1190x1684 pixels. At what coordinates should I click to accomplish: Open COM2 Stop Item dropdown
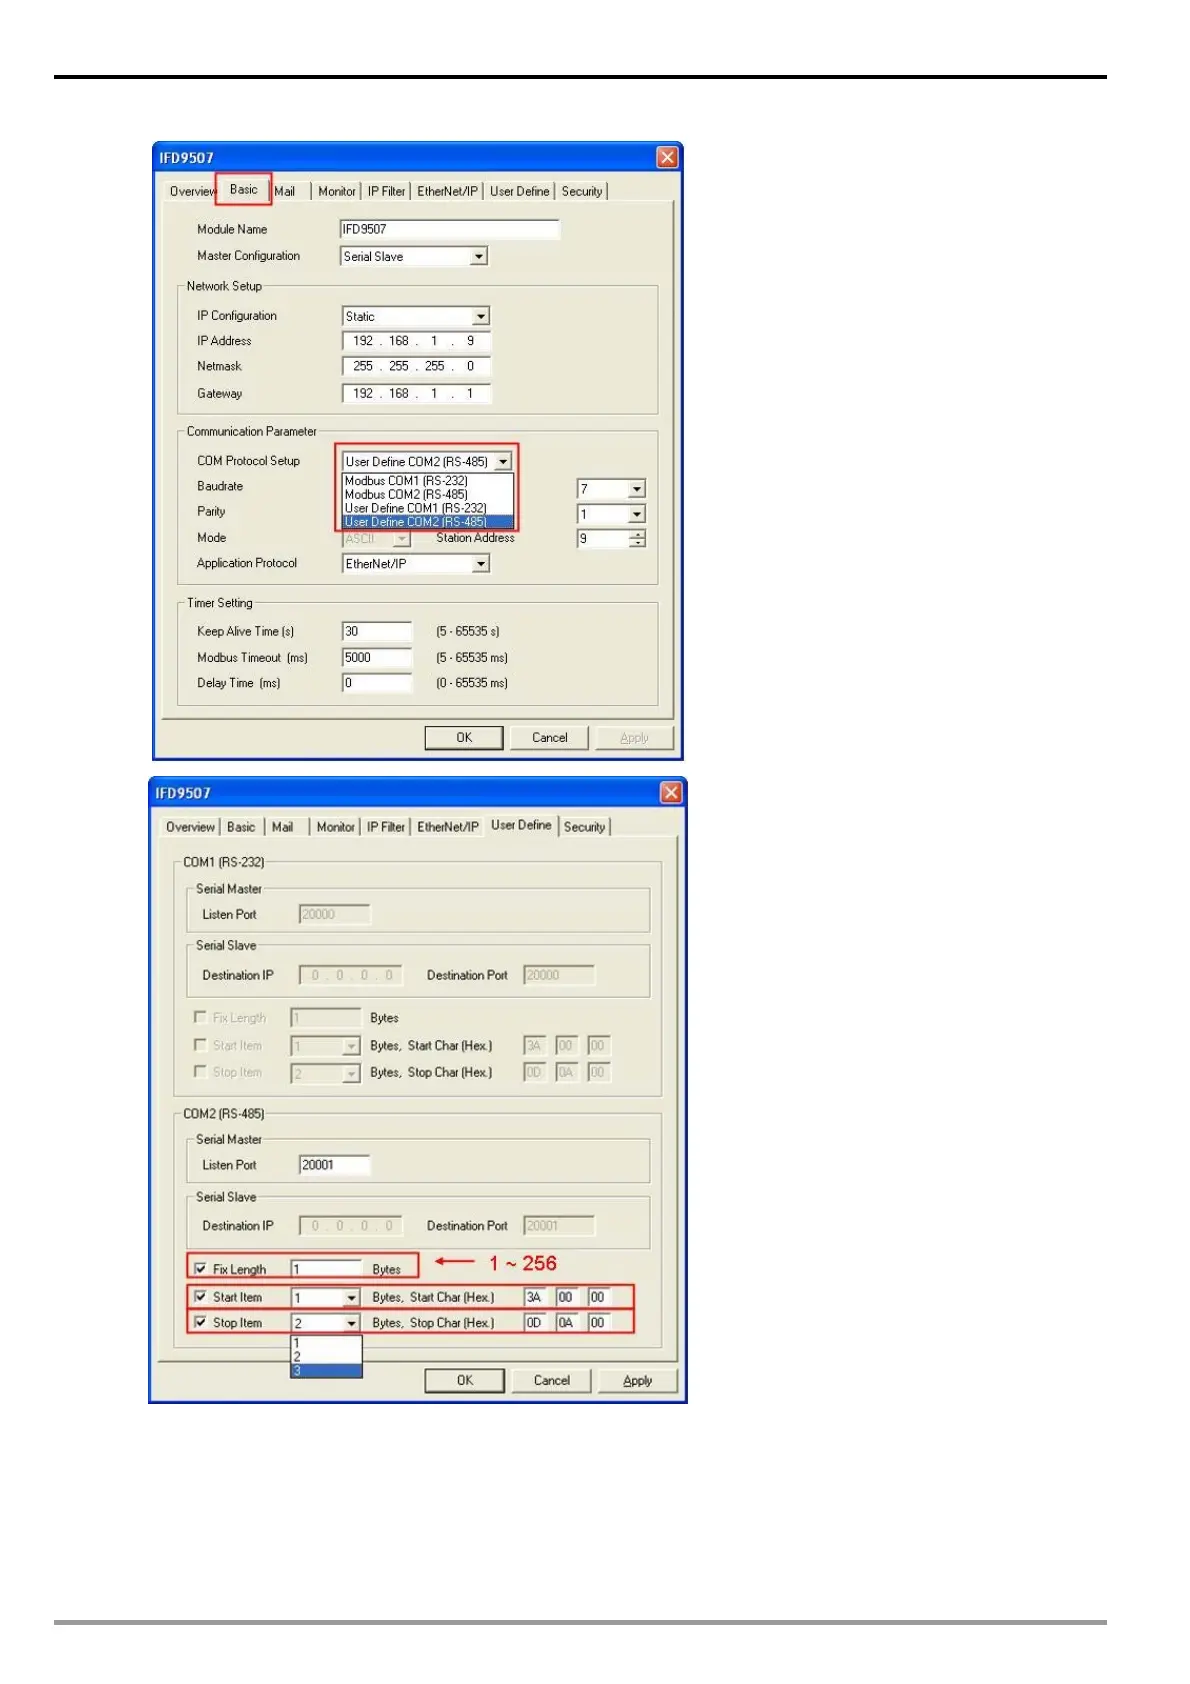(351, 1323)
